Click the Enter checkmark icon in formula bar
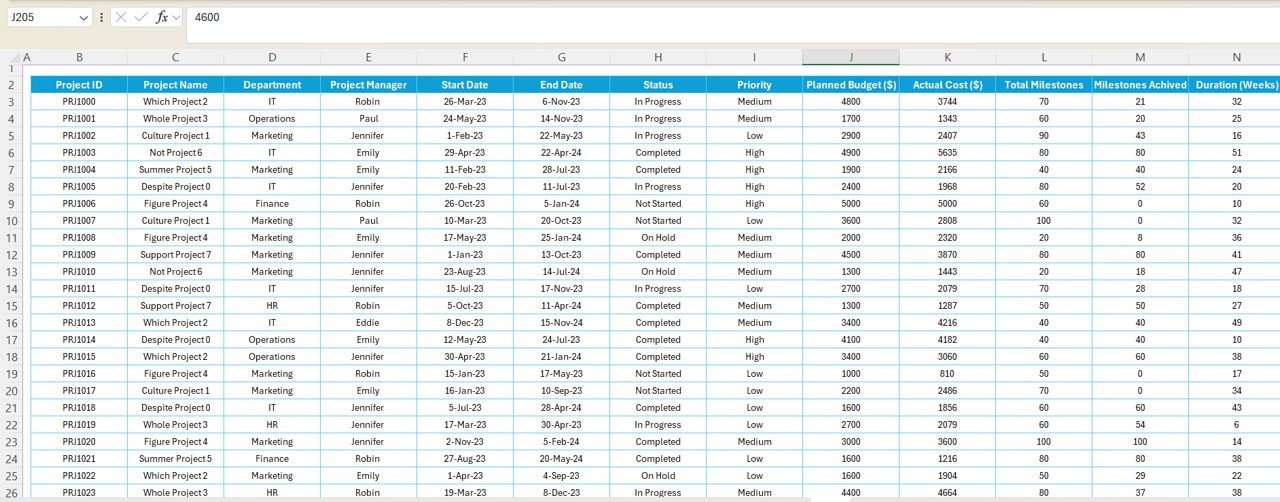 click(141, 17)
